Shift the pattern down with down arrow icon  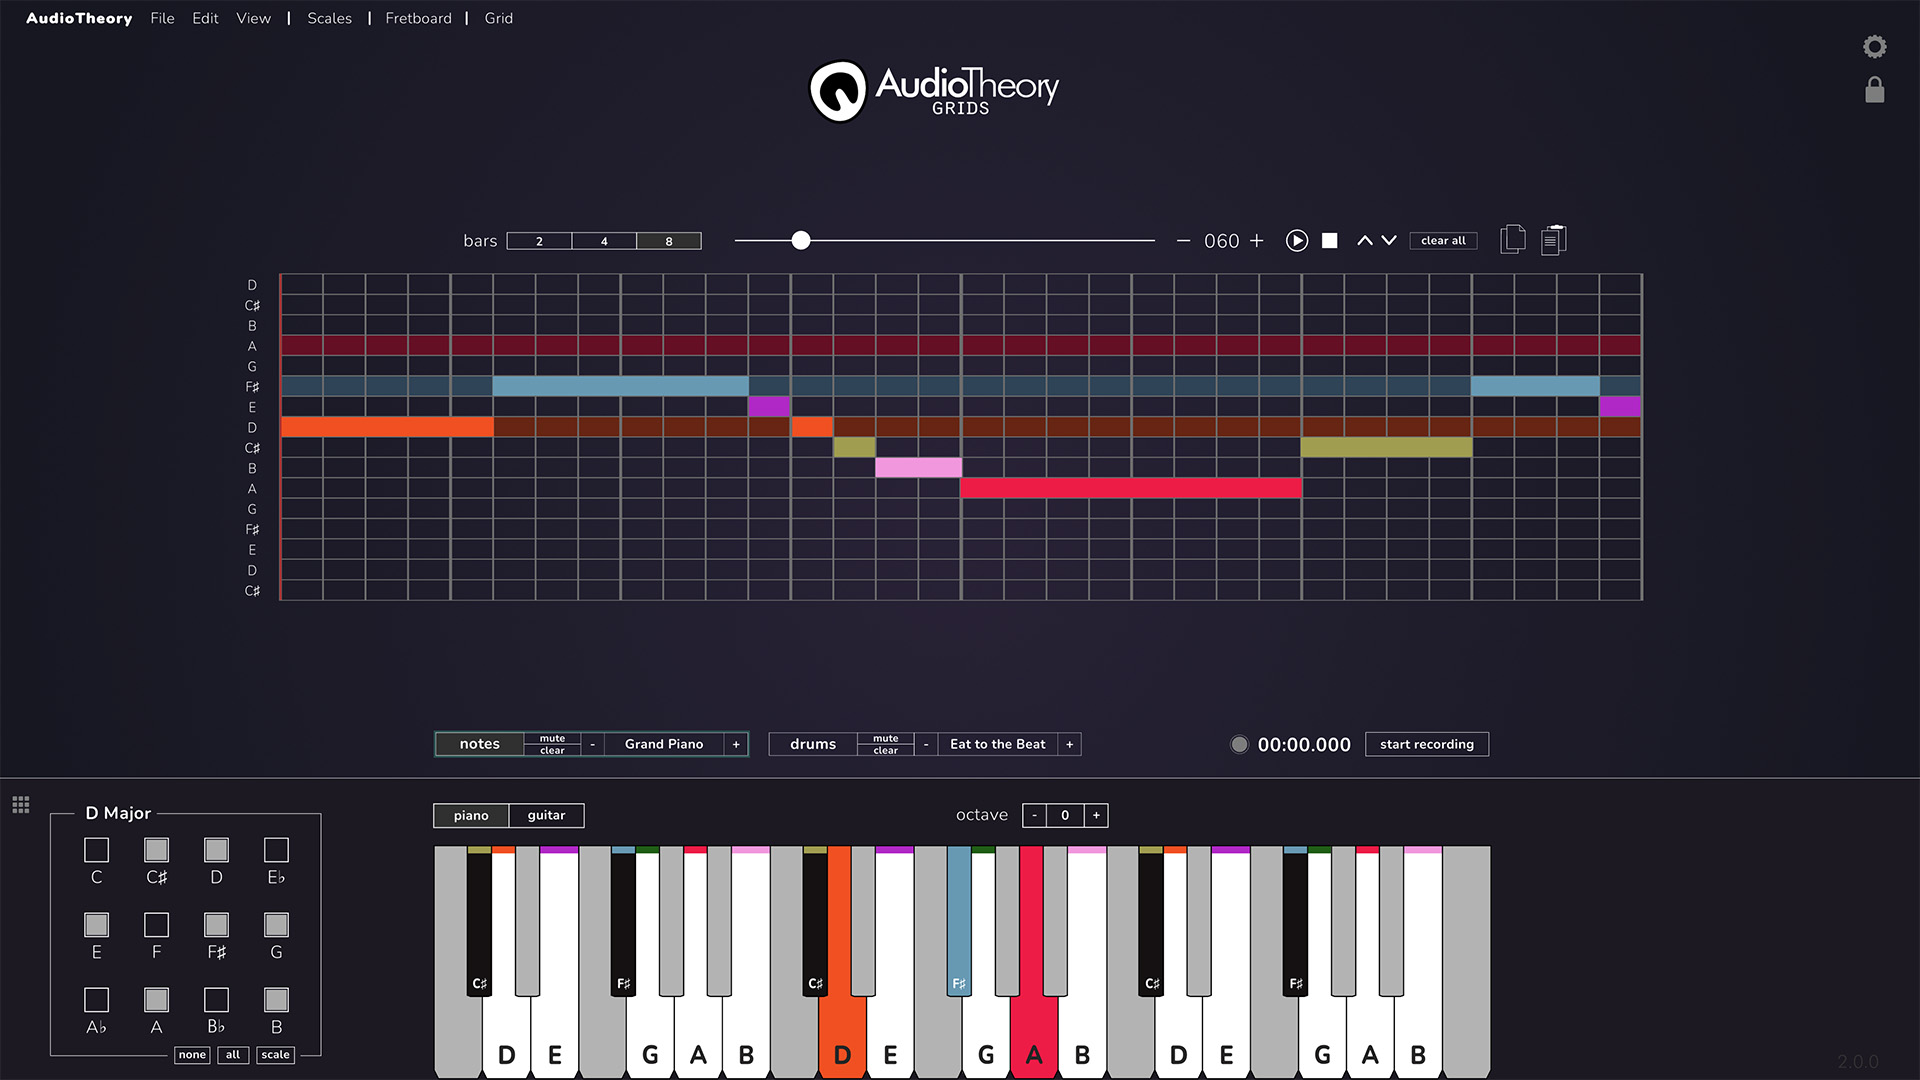pyautogui.click(x=1389, y=240)
